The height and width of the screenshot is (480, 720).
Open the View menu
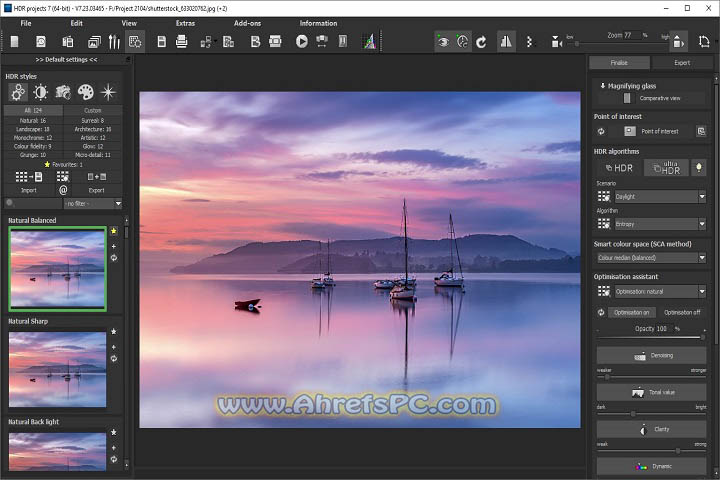tap(129, 23)
